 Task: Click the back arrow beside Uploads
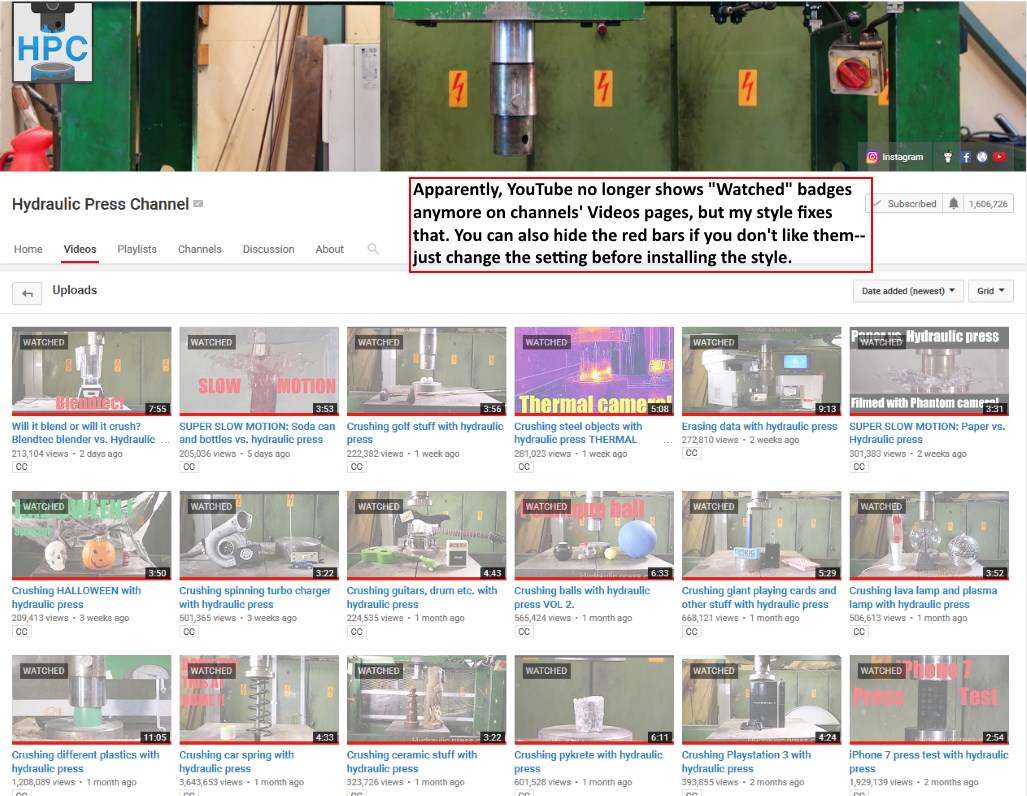tap(26, 291)
